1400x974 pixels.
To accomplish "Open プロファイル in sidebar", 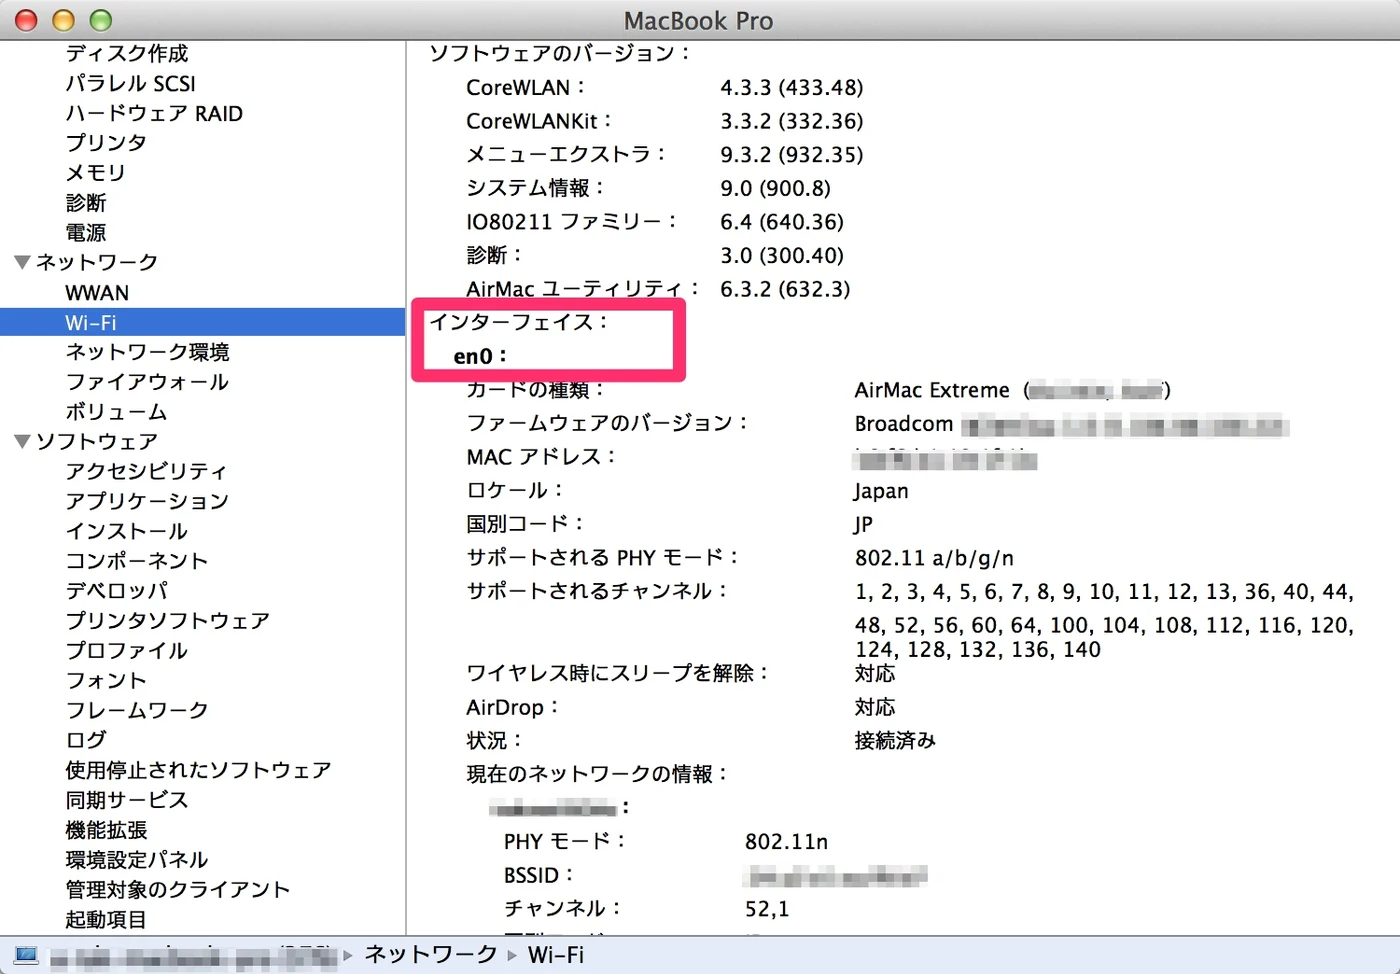I will tap(127, 651).
